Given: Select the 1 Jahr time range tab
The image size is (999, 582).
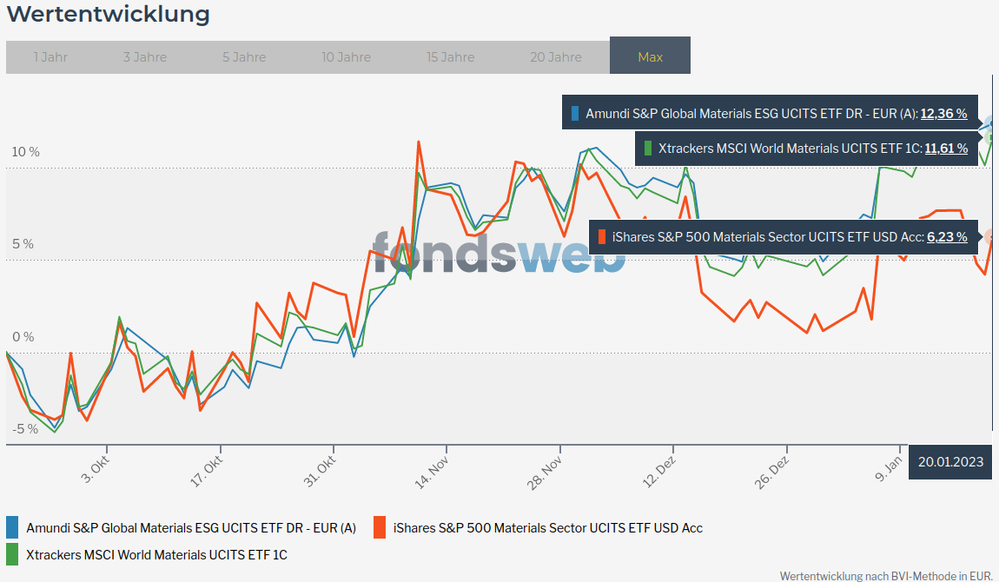Looking at the screenshot, I should (x=50, y=57).
